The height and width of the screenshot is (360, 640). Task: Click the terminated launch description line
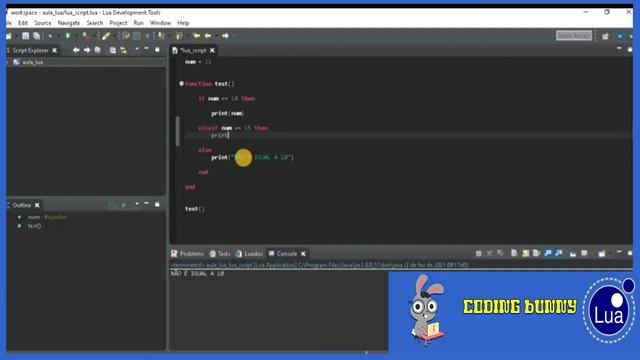tap(320, 265)
